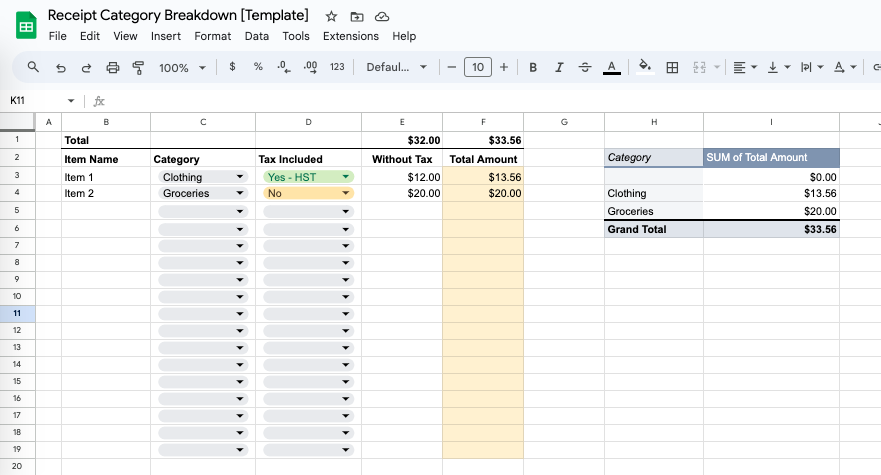
Task: Open text wrapping options
Action: point(812,67)
